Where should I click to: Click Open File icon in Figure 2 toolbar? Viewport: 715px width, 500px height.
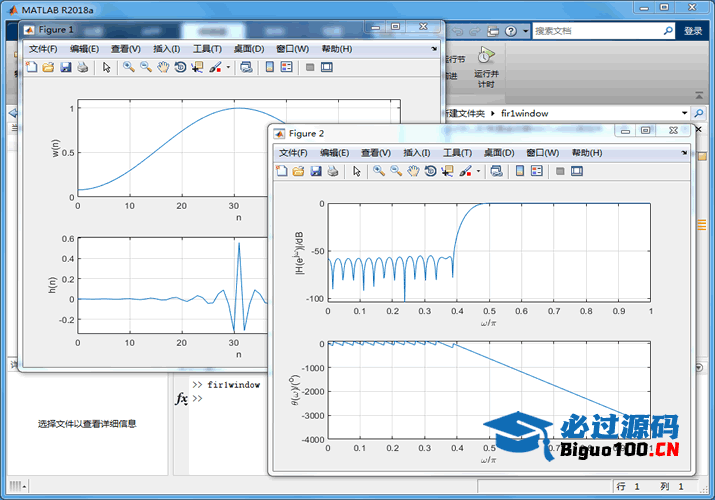(299, 171)
